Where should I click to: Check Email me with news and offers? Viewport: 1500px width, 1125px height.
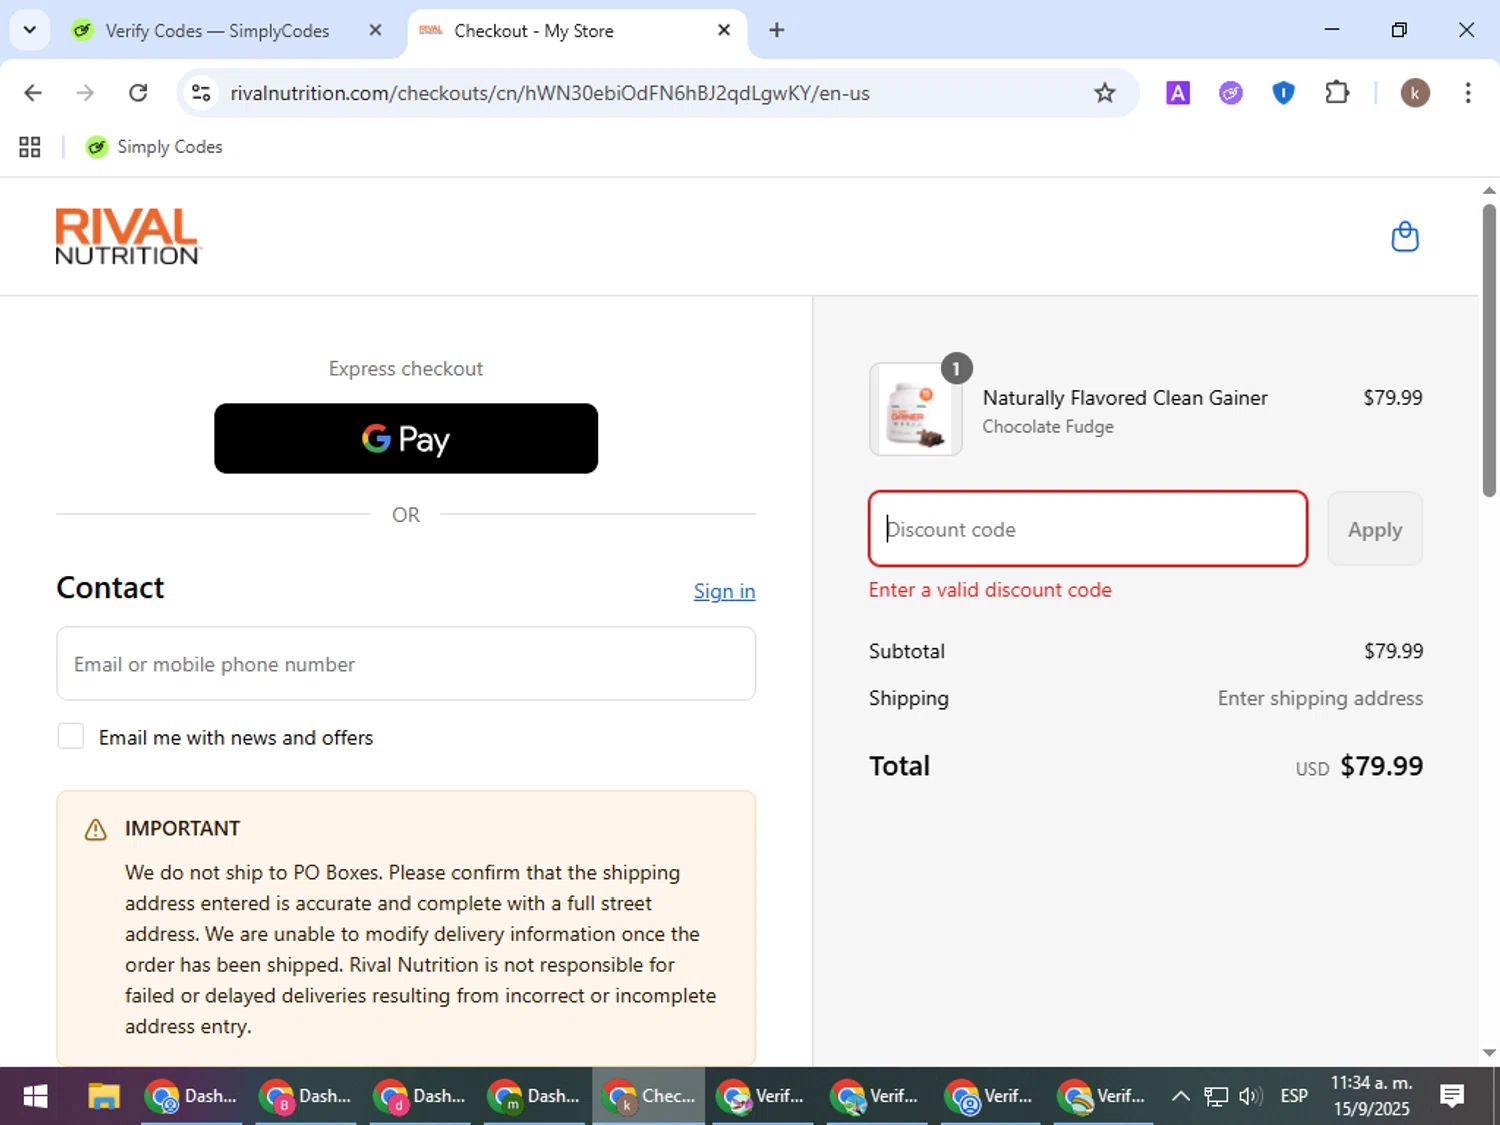[71, 737]
